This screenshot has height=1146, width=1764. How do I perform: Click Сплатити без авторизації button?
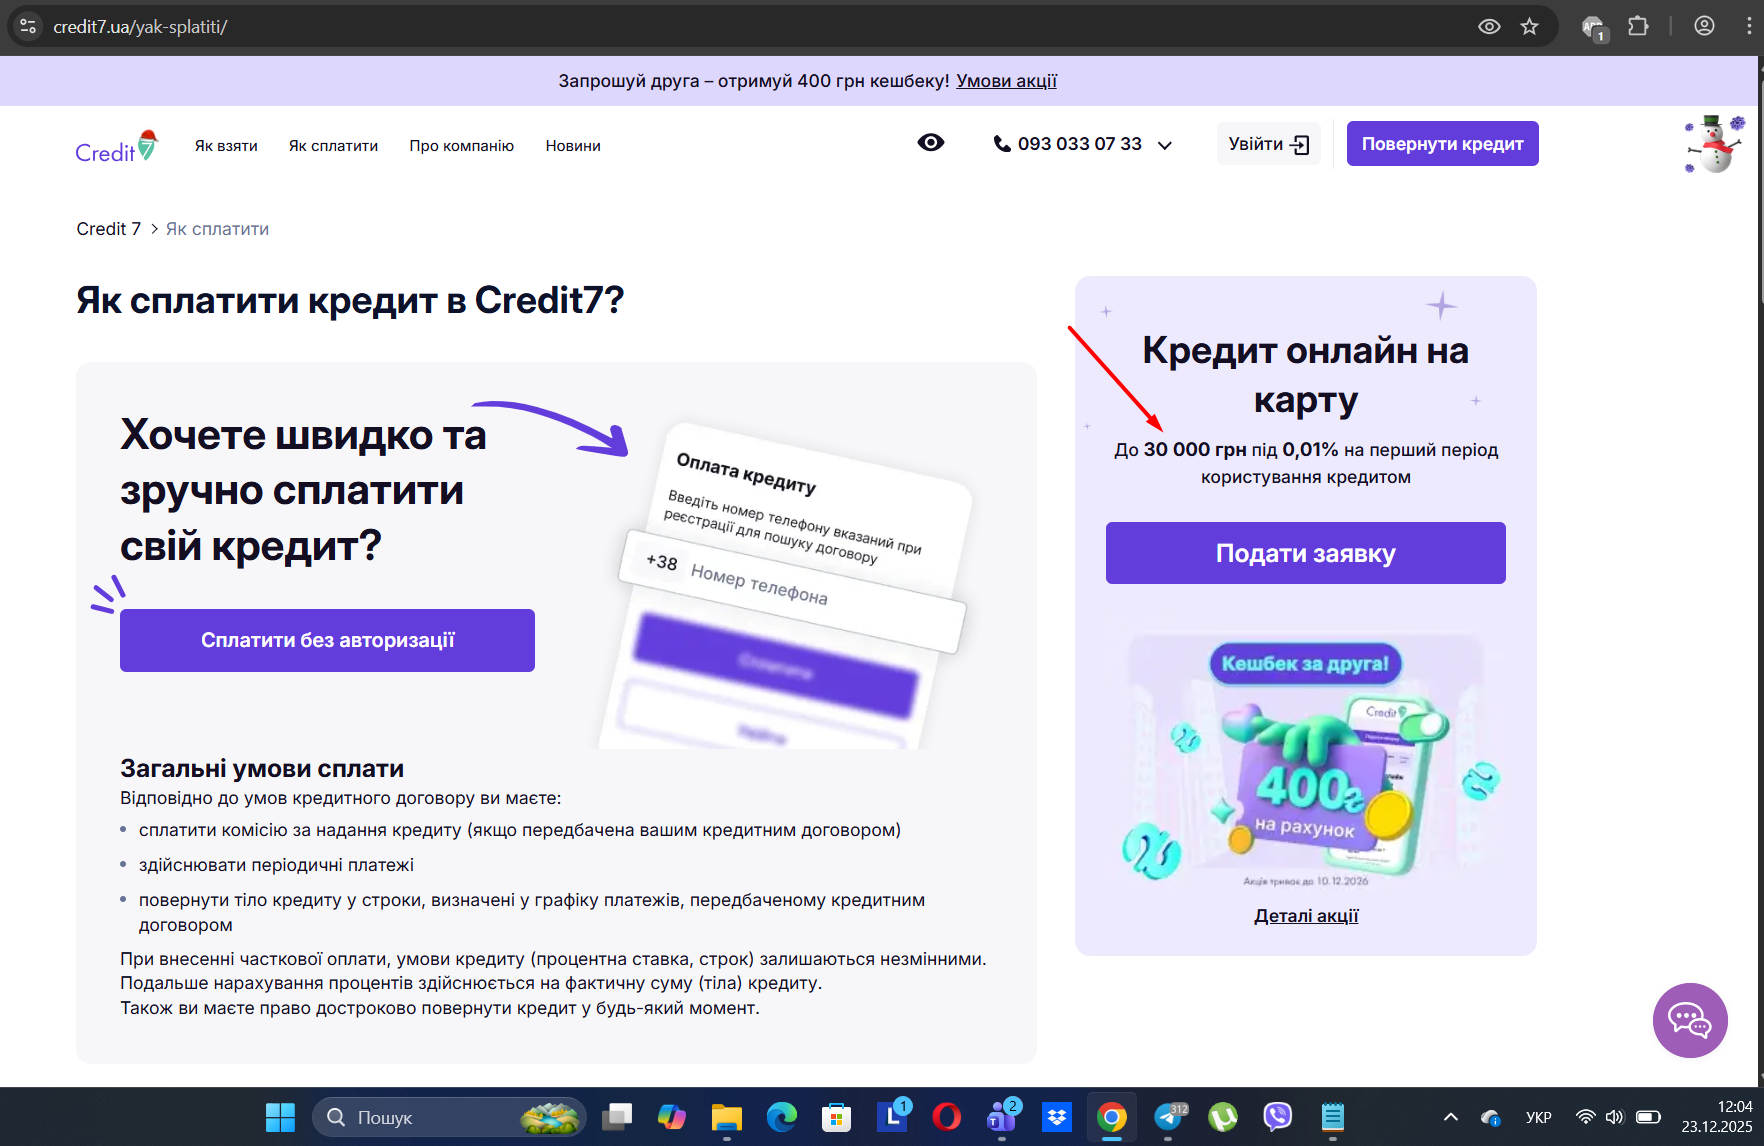(327, 640)
